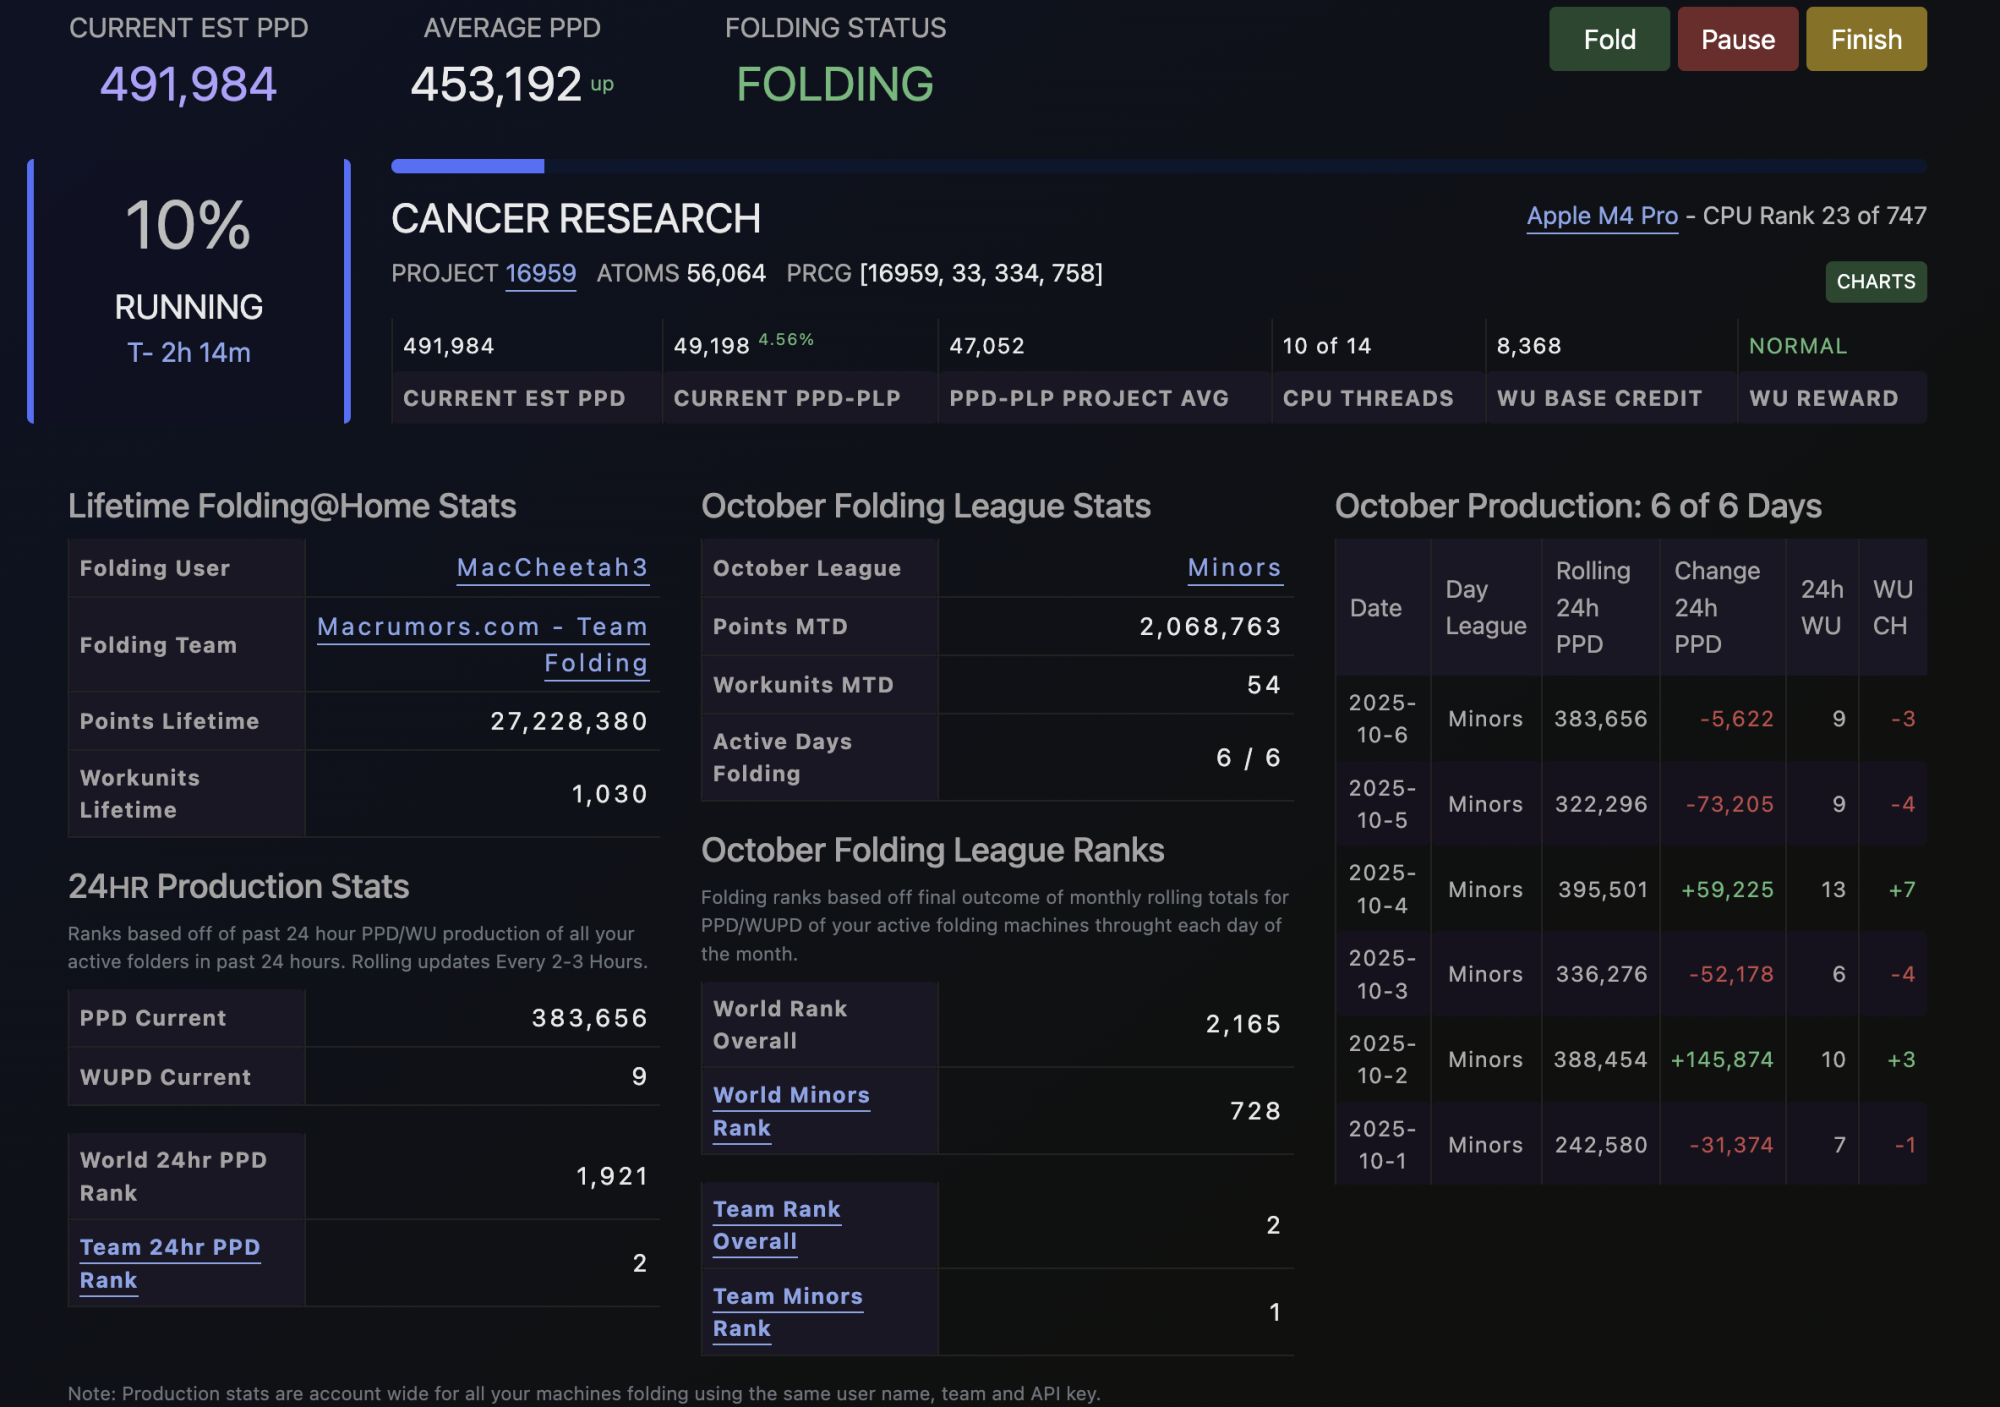Screen dimensions: 2000x1407
Task: Select the 2025-10-4 production row
Action: click(x=1630, y=889)
